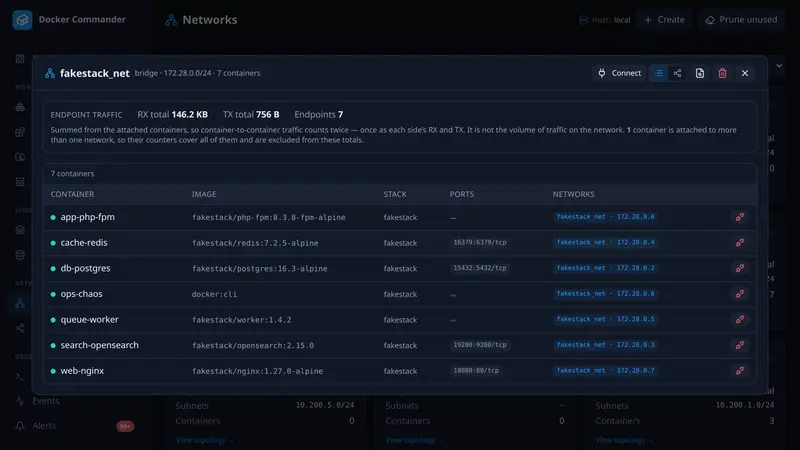Open the Networks sidebar icon
The width and height of the screenshot is (800, 450).
pyautogui.click(x=20, y=304)
